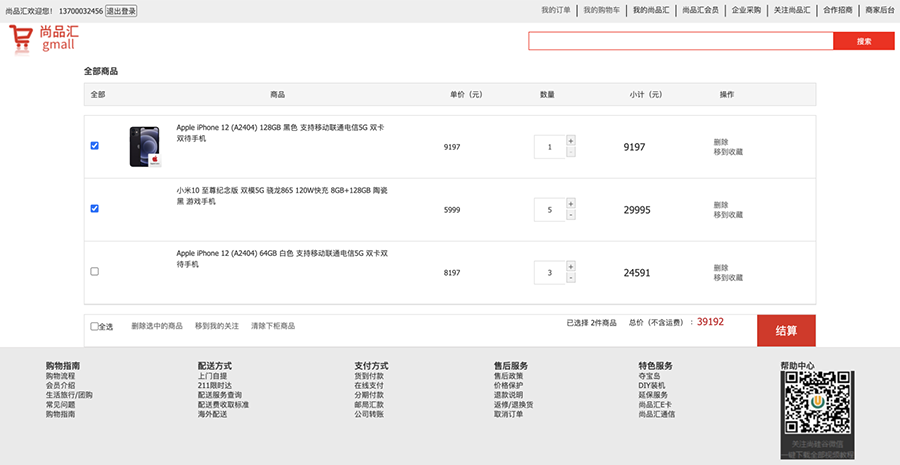Click the unit price 8197

tap(452, 273)
